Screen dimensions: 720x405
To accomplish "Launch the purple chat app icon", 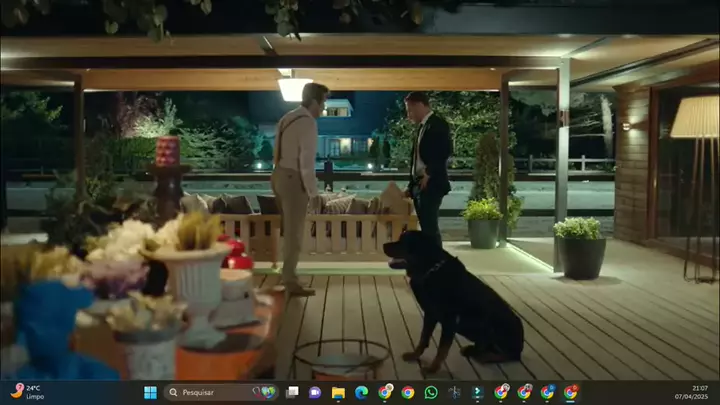I will [x=315, y=392].
